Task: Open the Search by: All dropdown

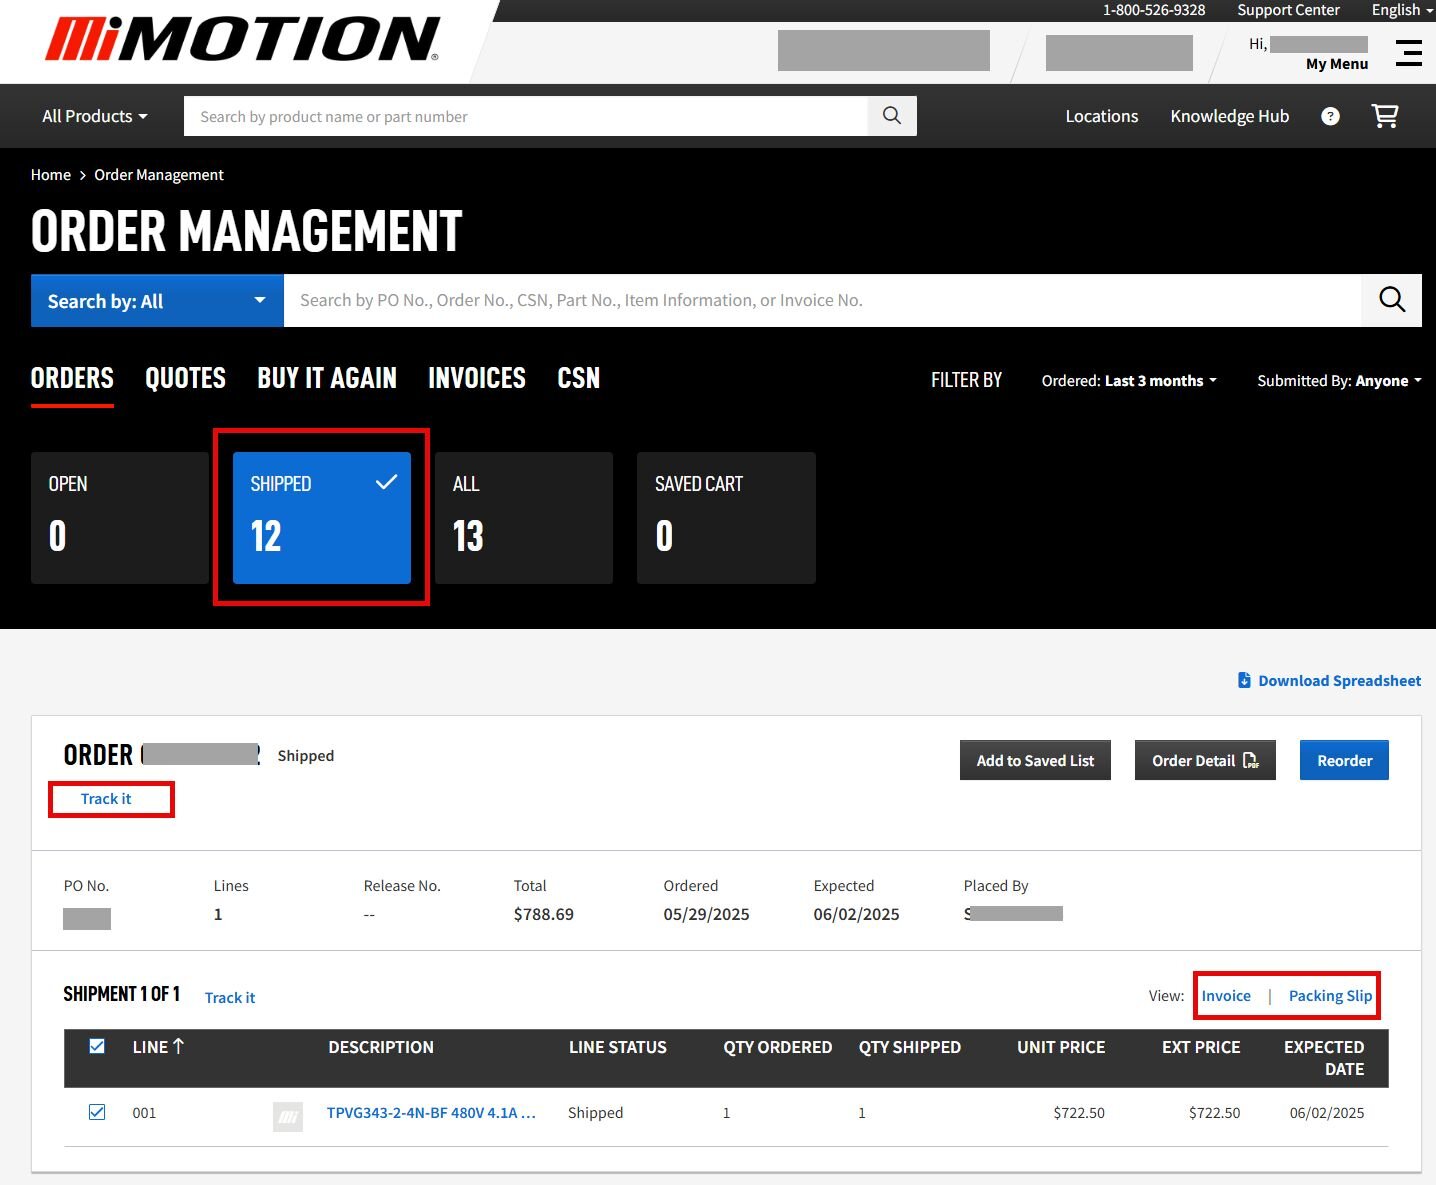Action: pos(157,301)
